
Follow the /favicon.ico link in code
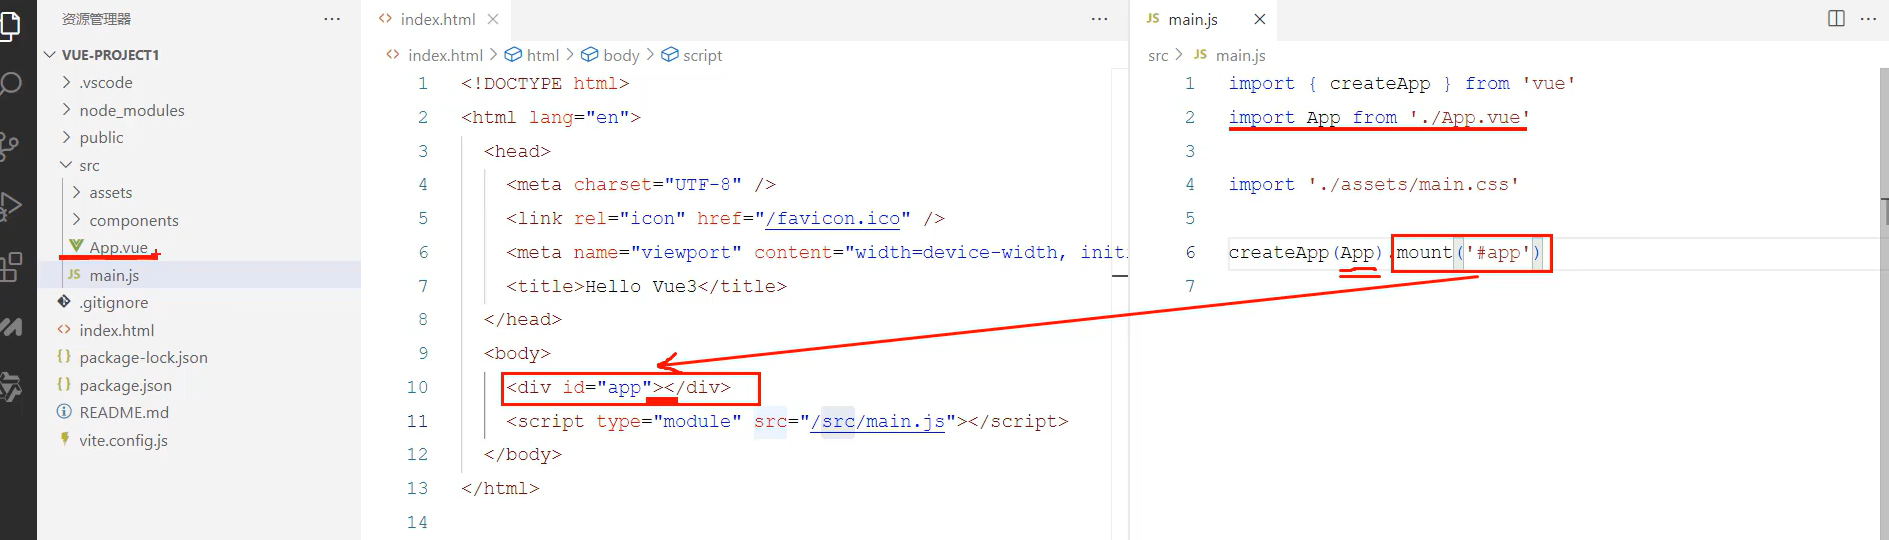[x=833, y=218]
